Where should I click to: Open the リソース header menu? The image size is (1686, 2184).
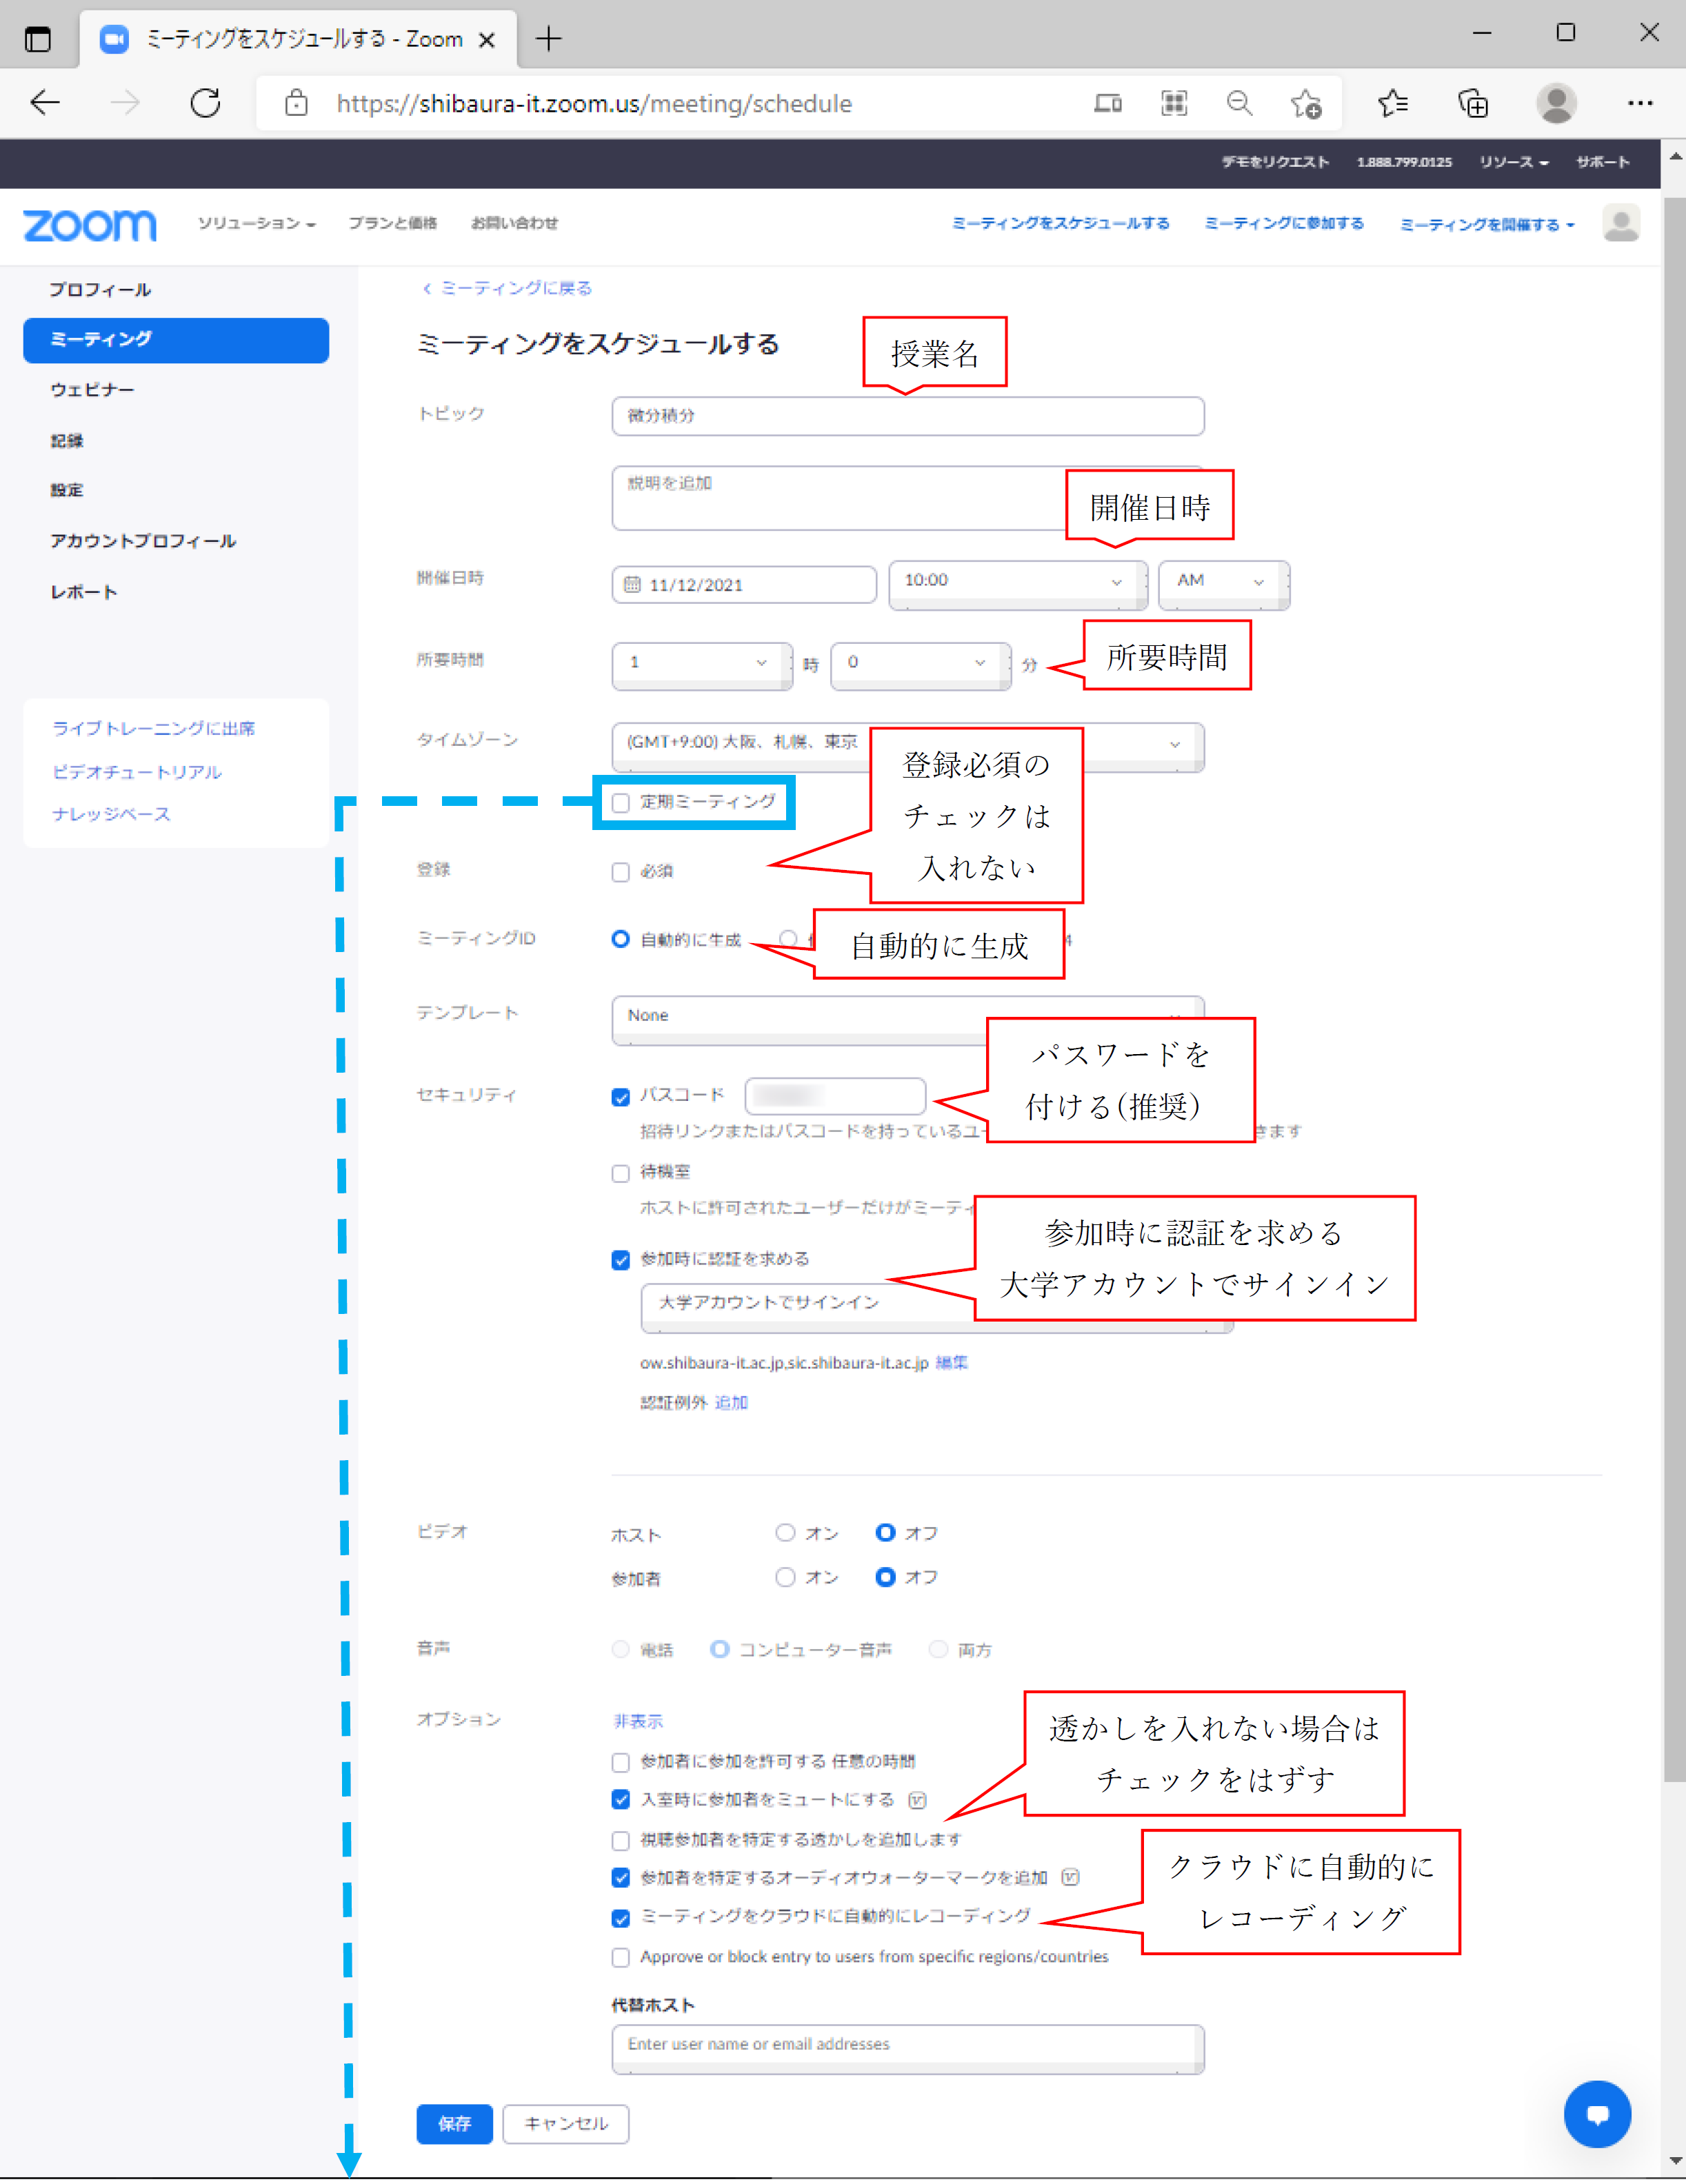coord(1514,162)
